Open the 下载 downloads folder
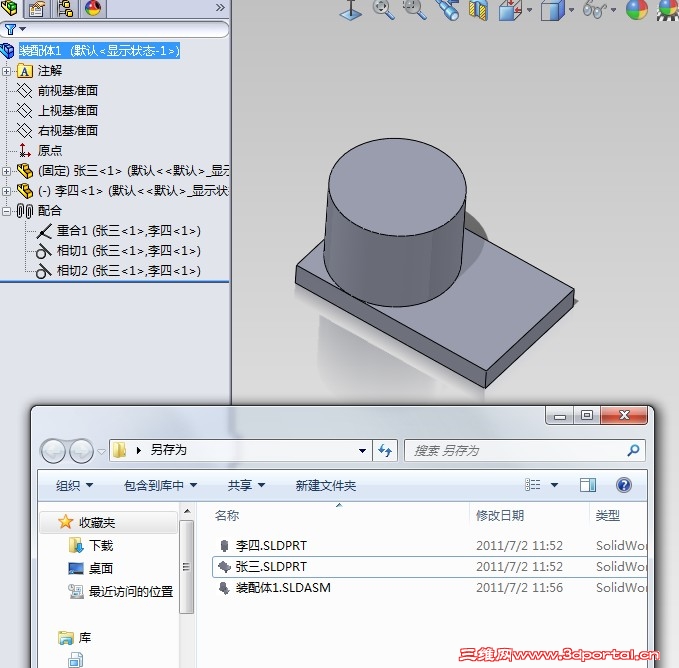Screen dimensions: 679x668 click(100, 545)
